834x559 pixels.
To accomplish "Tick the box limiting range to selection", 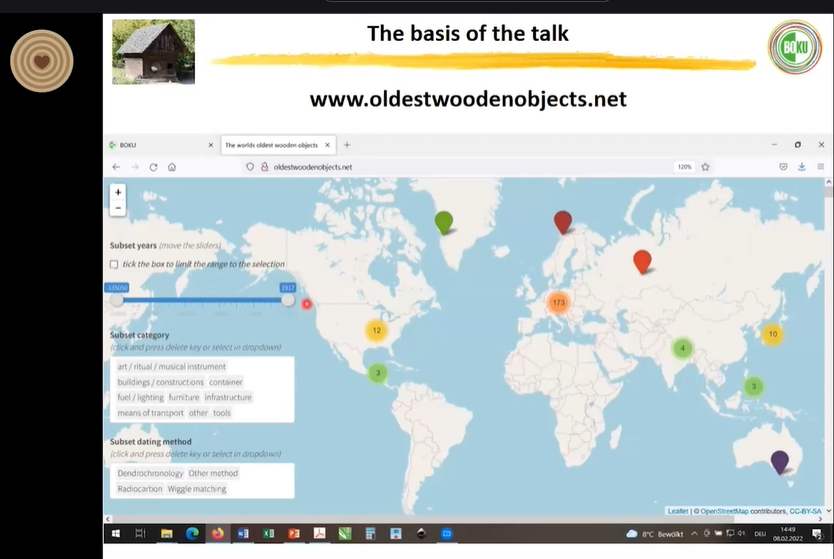I will (x=114, y=264).
